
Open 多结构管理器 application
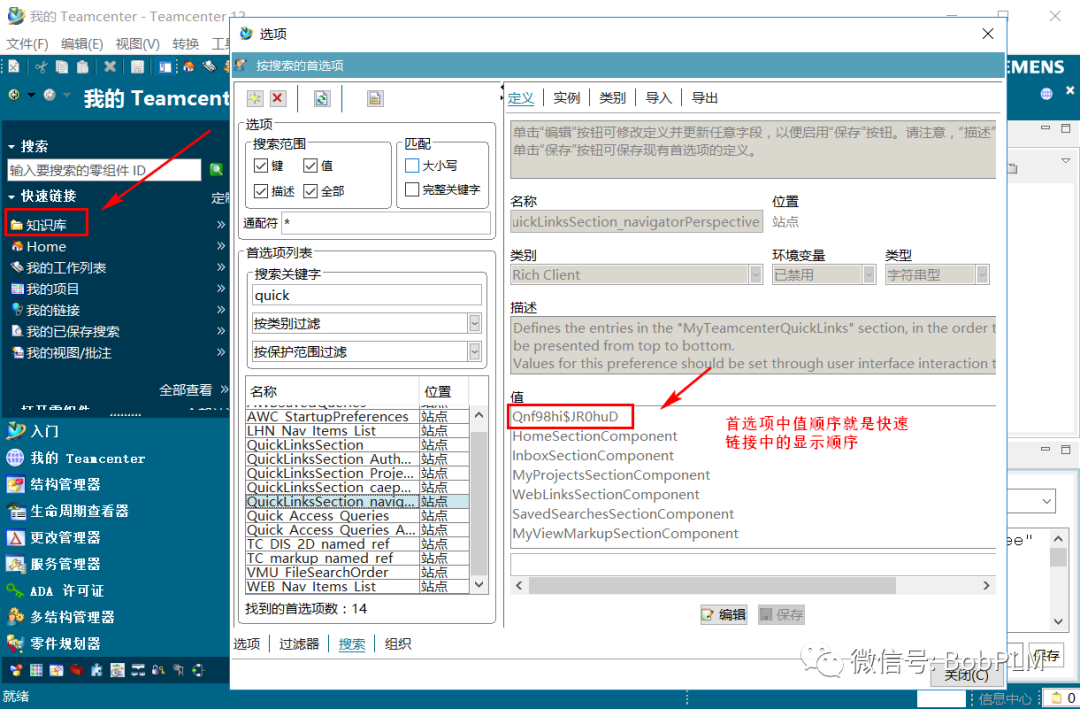pos(61,617)
